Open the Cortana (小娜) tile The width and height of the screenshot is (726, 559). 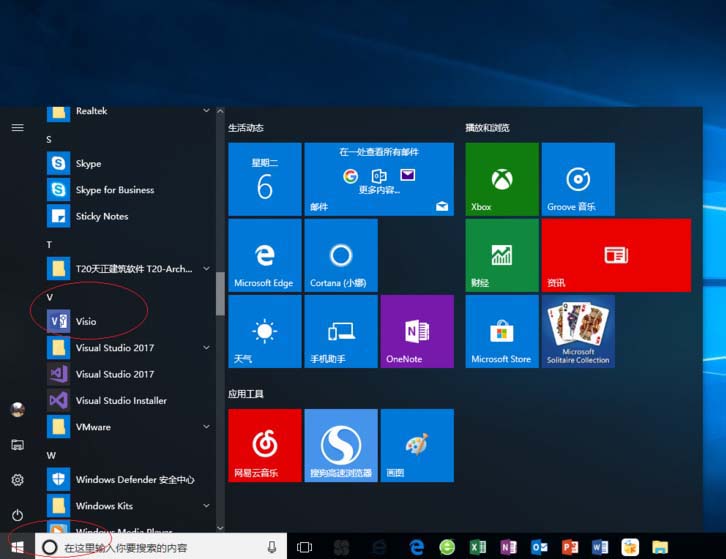341,255
